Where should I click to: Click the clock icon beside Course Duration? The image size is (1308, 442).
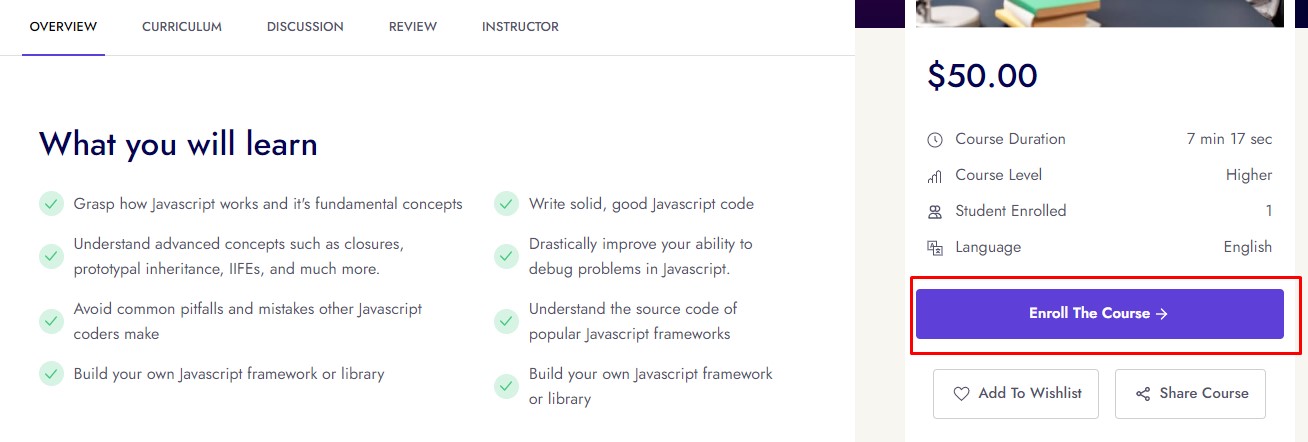[935, 140]
